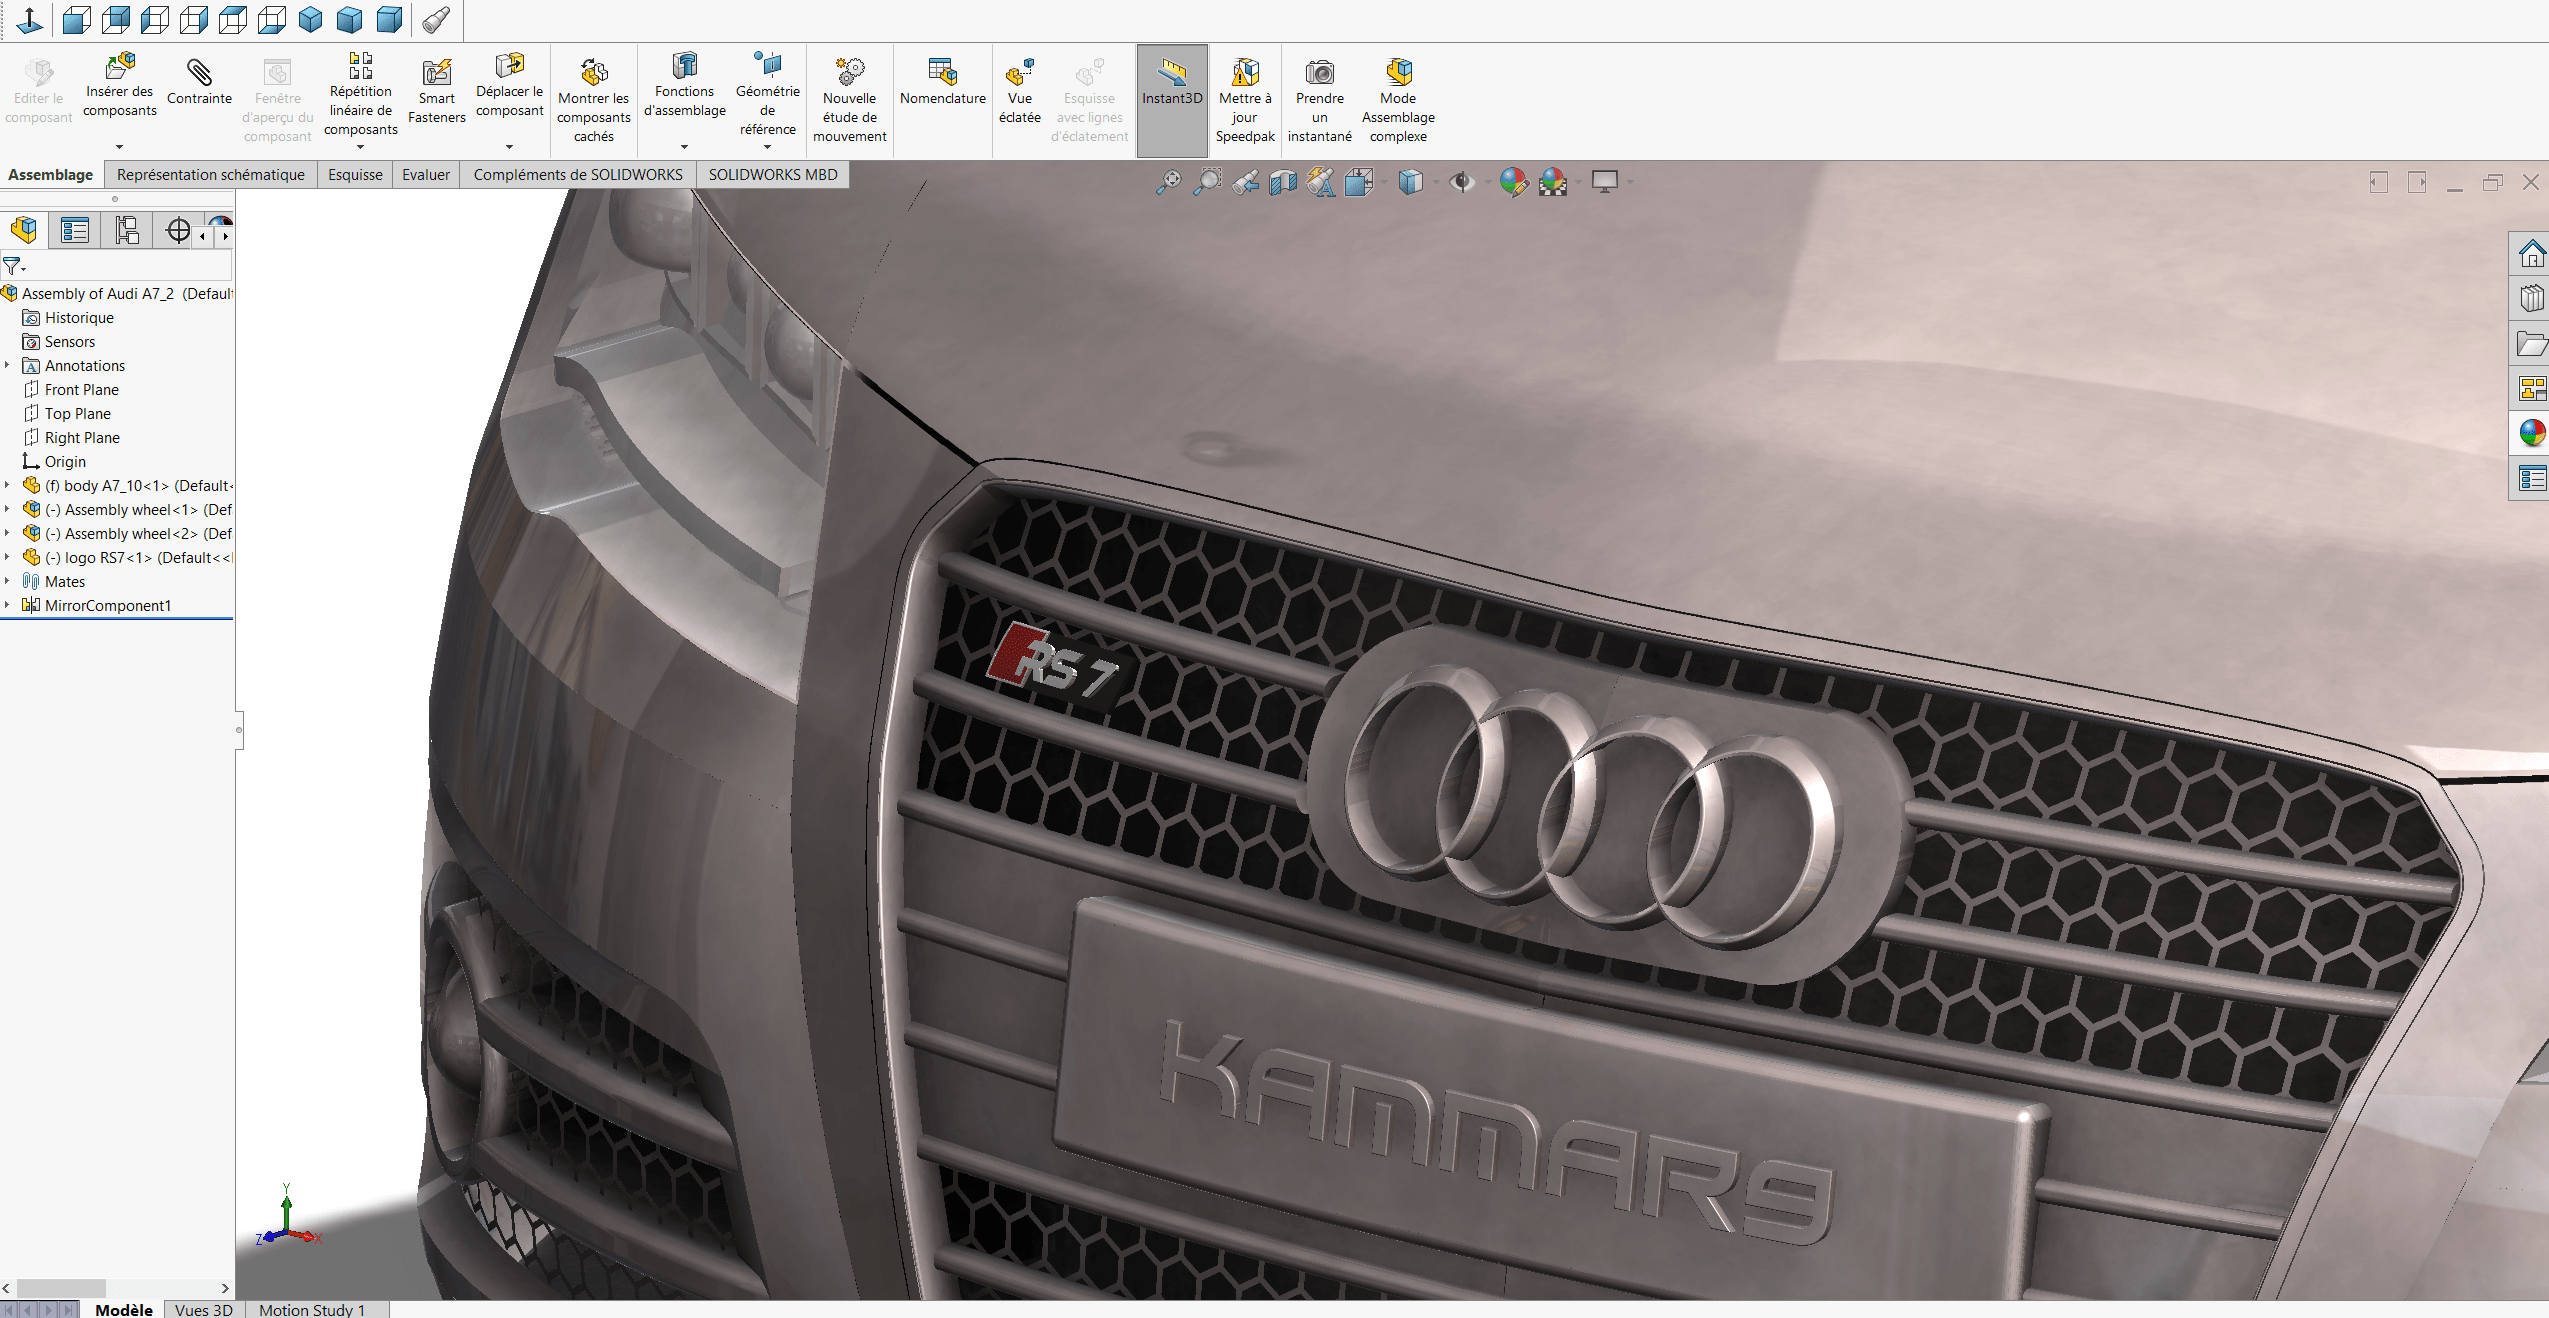Click the View Selector telescope icon in top toolbar
The image size is (2549, 1318).
(x=436, y=19)
